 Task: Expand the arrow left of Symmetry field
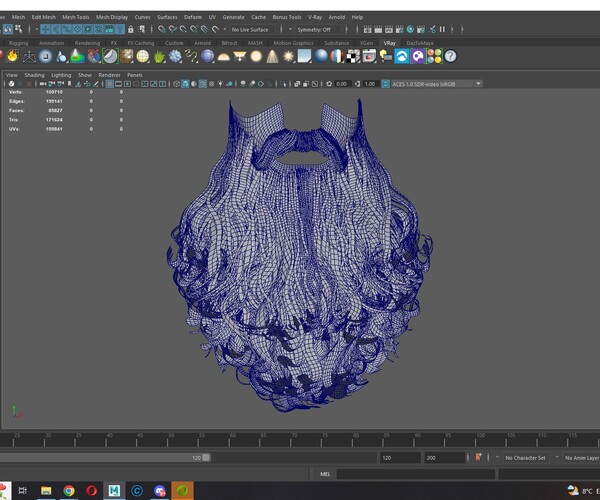290,29
